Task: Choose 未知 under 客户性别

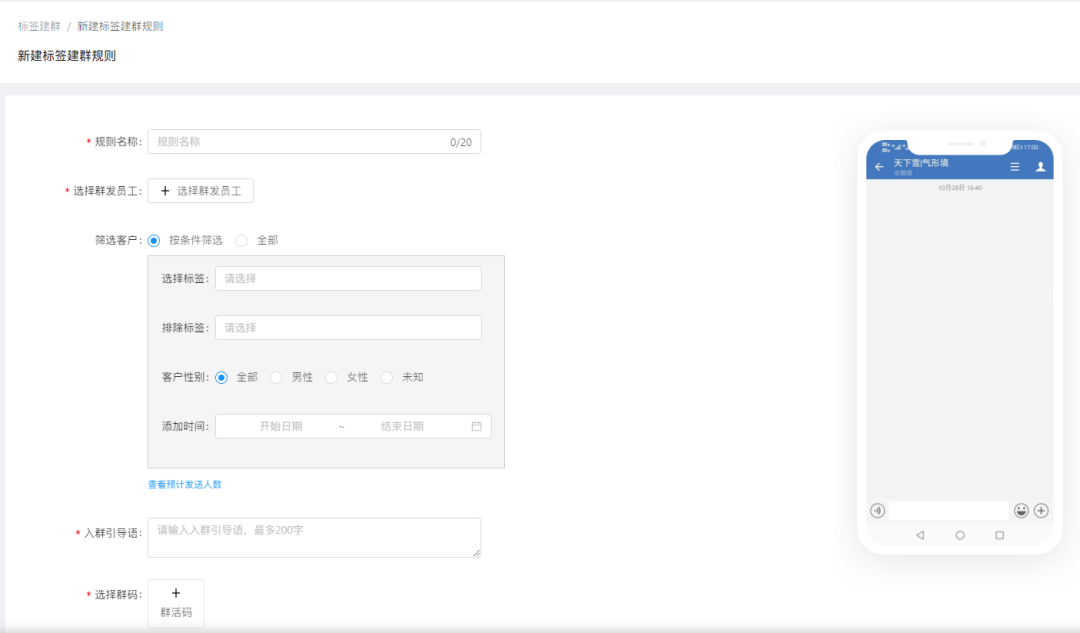Action: [387, 377]
